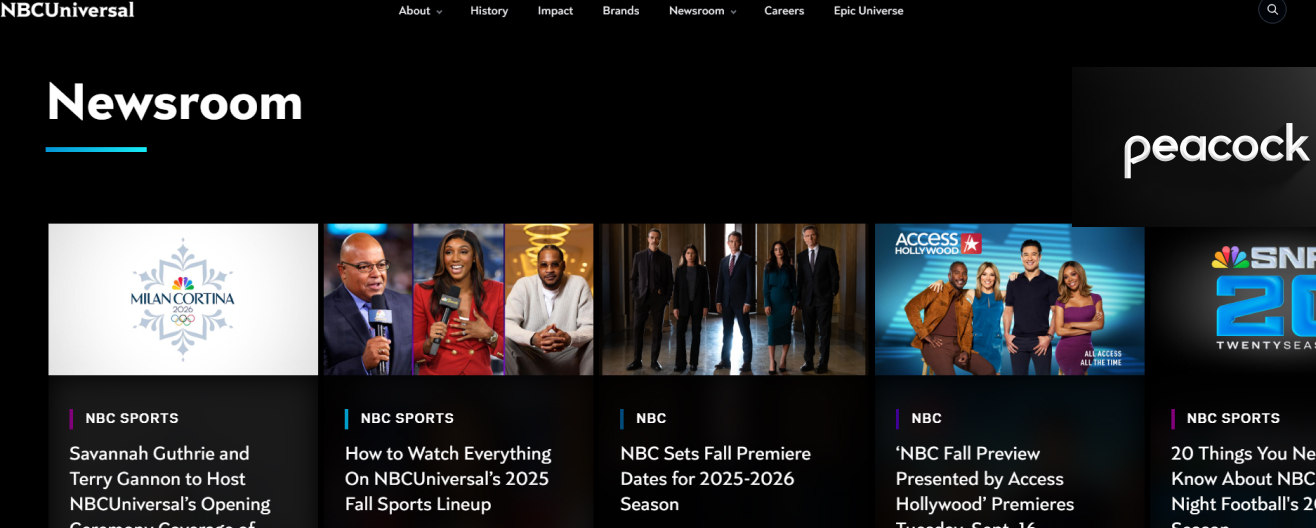This screenshot has height=528, width=1316.
Task: Open the sports broadcasters collage thumbnail
Action: click(458, 299)
